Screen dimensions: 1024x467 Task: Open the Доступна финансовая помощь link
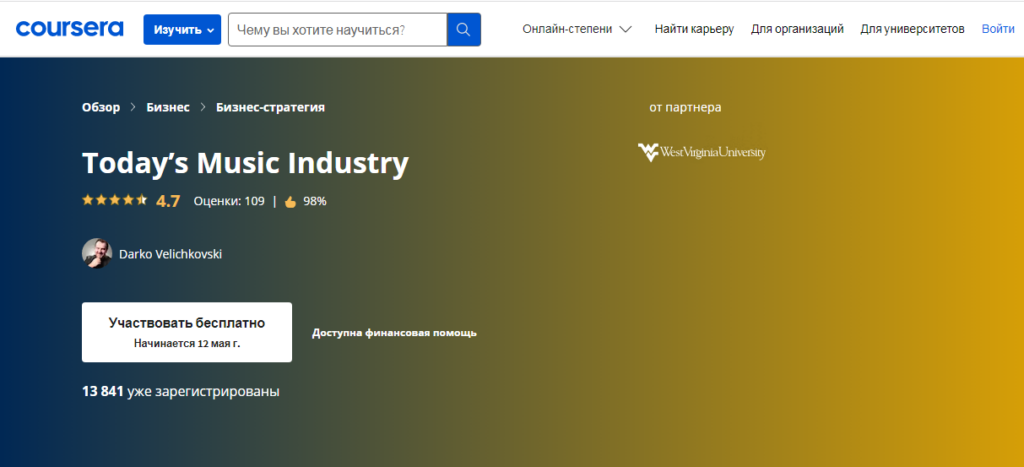pos(394,333)
